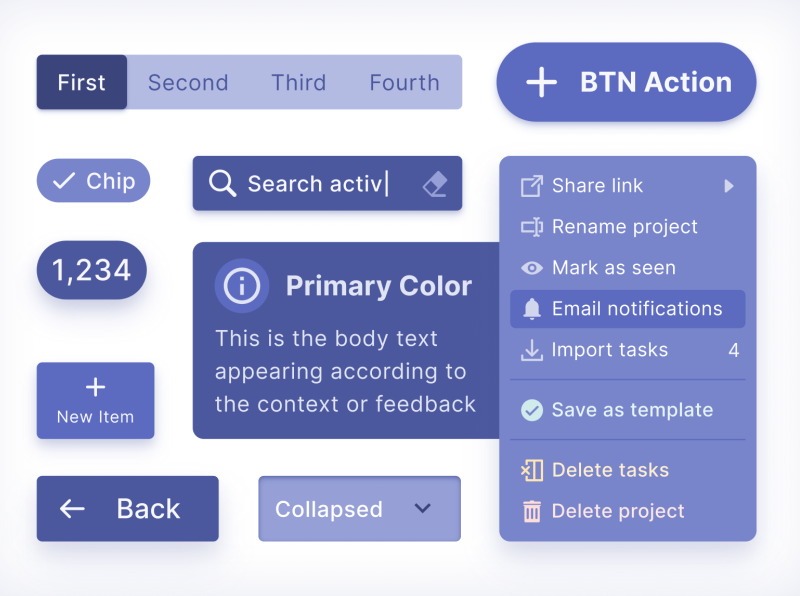This screenshot has height=596, width=800.
Task: Select the Rename project icon
Action: pyautogui.click(x=531, y=226)
